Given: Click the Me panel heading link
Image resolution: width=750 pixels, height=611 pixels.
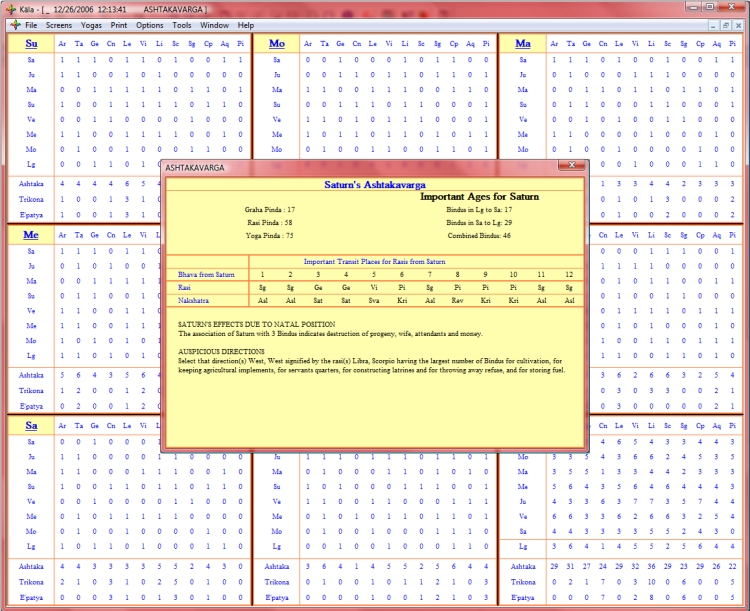Looking at the screenshot, I should click(x=31, y=235).
